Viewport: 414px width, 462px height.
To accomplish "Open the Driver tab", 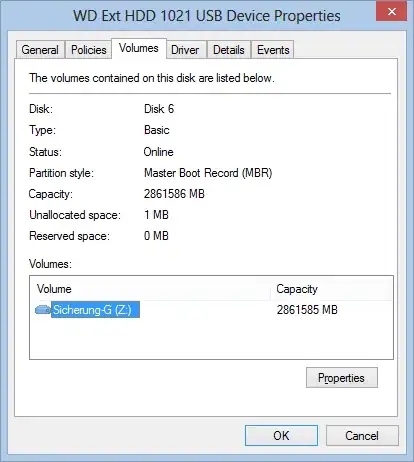I will tap(185, 50).
